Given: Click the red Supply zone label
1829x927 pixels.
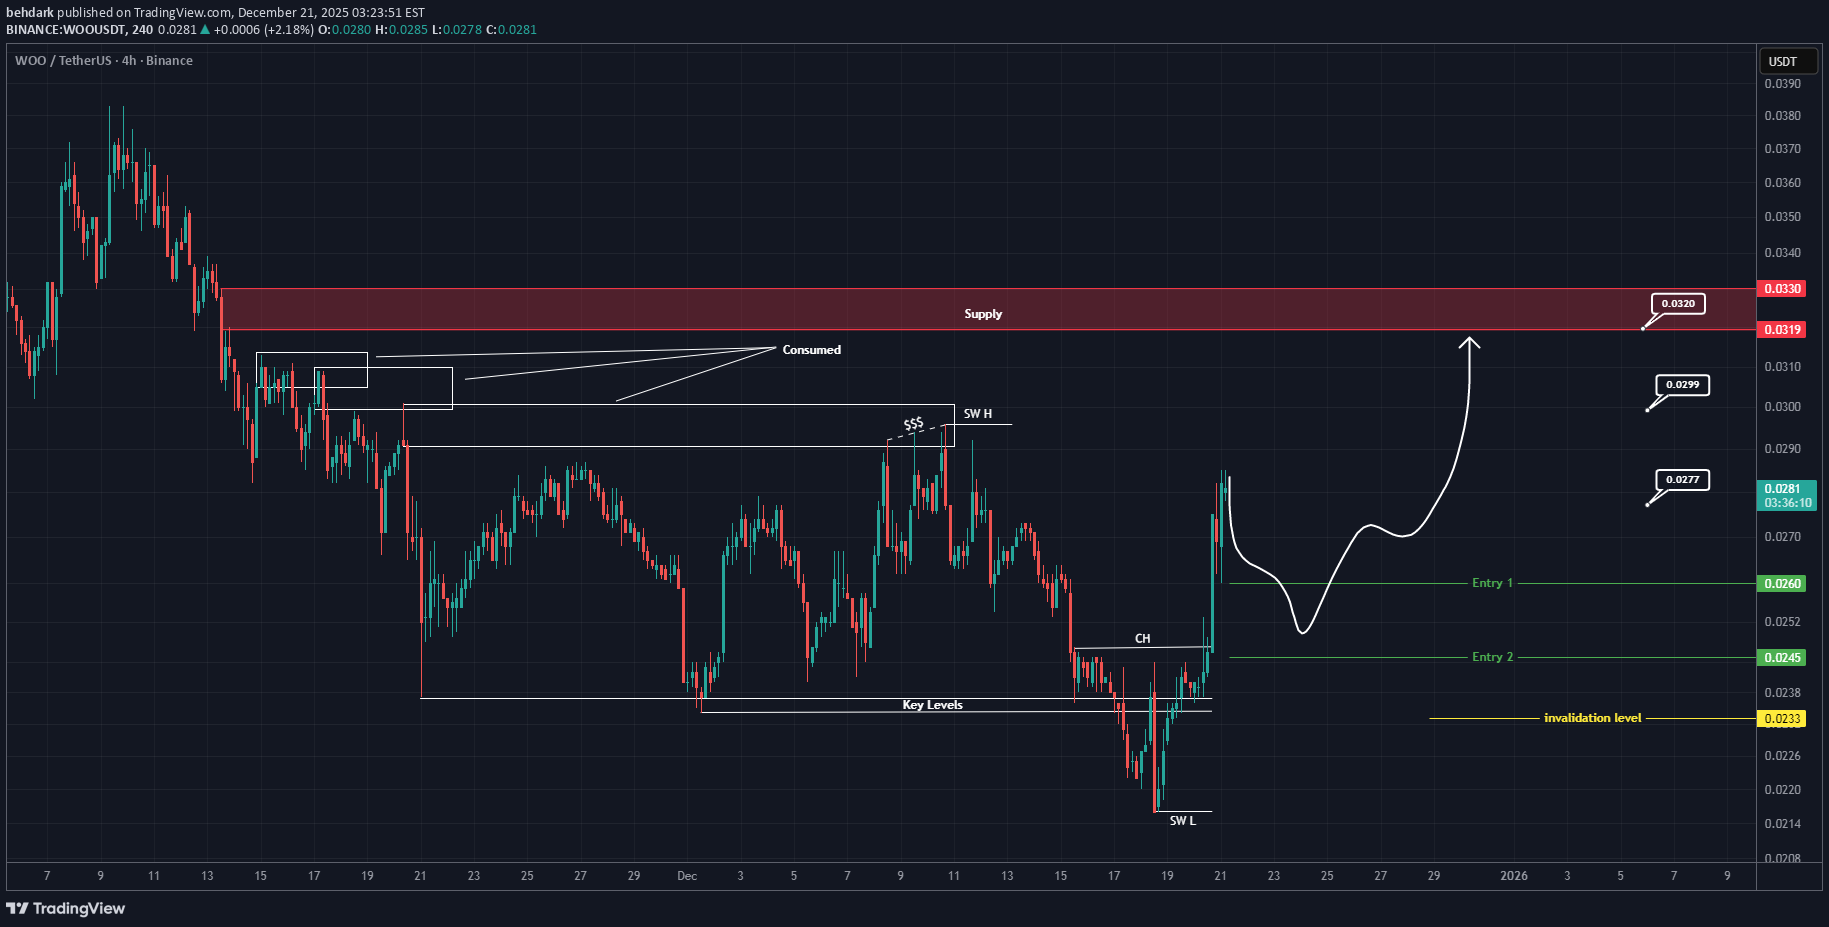Looking at the screenshot, I should 983,314.
